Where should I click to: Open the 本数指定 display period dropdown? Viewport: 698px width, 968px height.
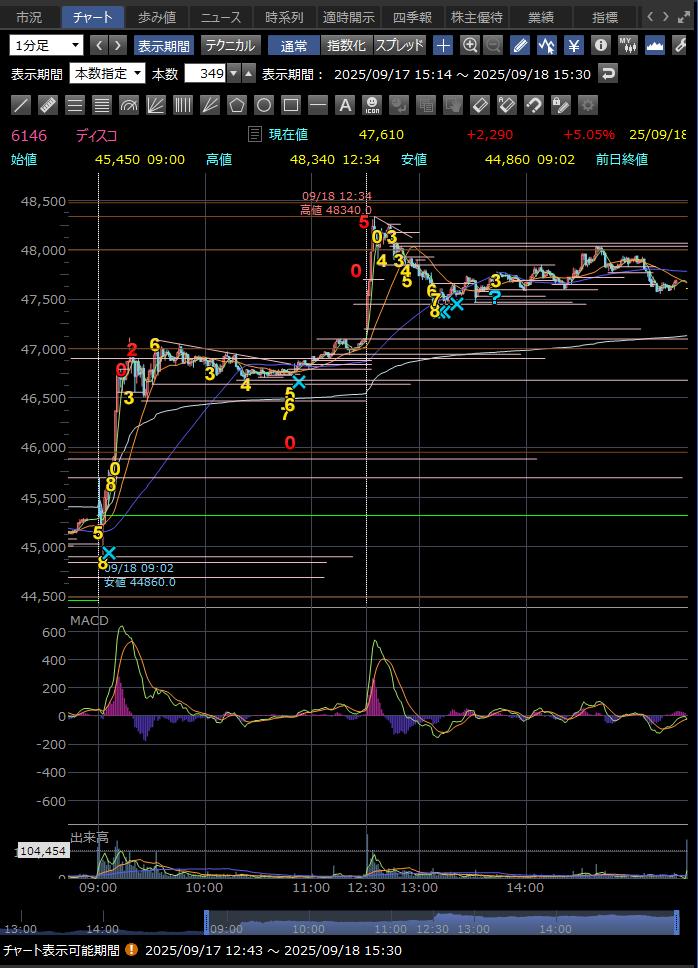pos(105,74)
